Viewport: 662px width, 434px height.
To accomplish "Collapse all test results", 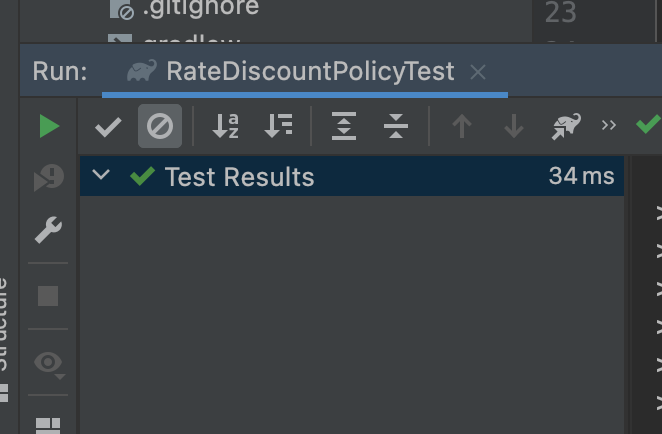I will pos(396,126).
